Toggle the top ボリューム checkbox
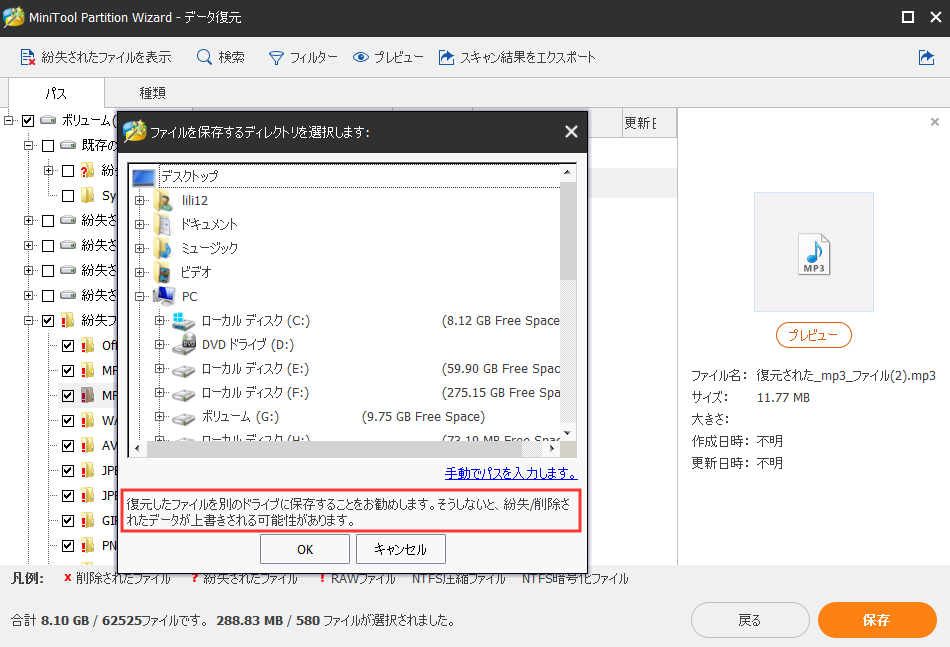Viewport: 950px width, 647px height. point(28,121)
